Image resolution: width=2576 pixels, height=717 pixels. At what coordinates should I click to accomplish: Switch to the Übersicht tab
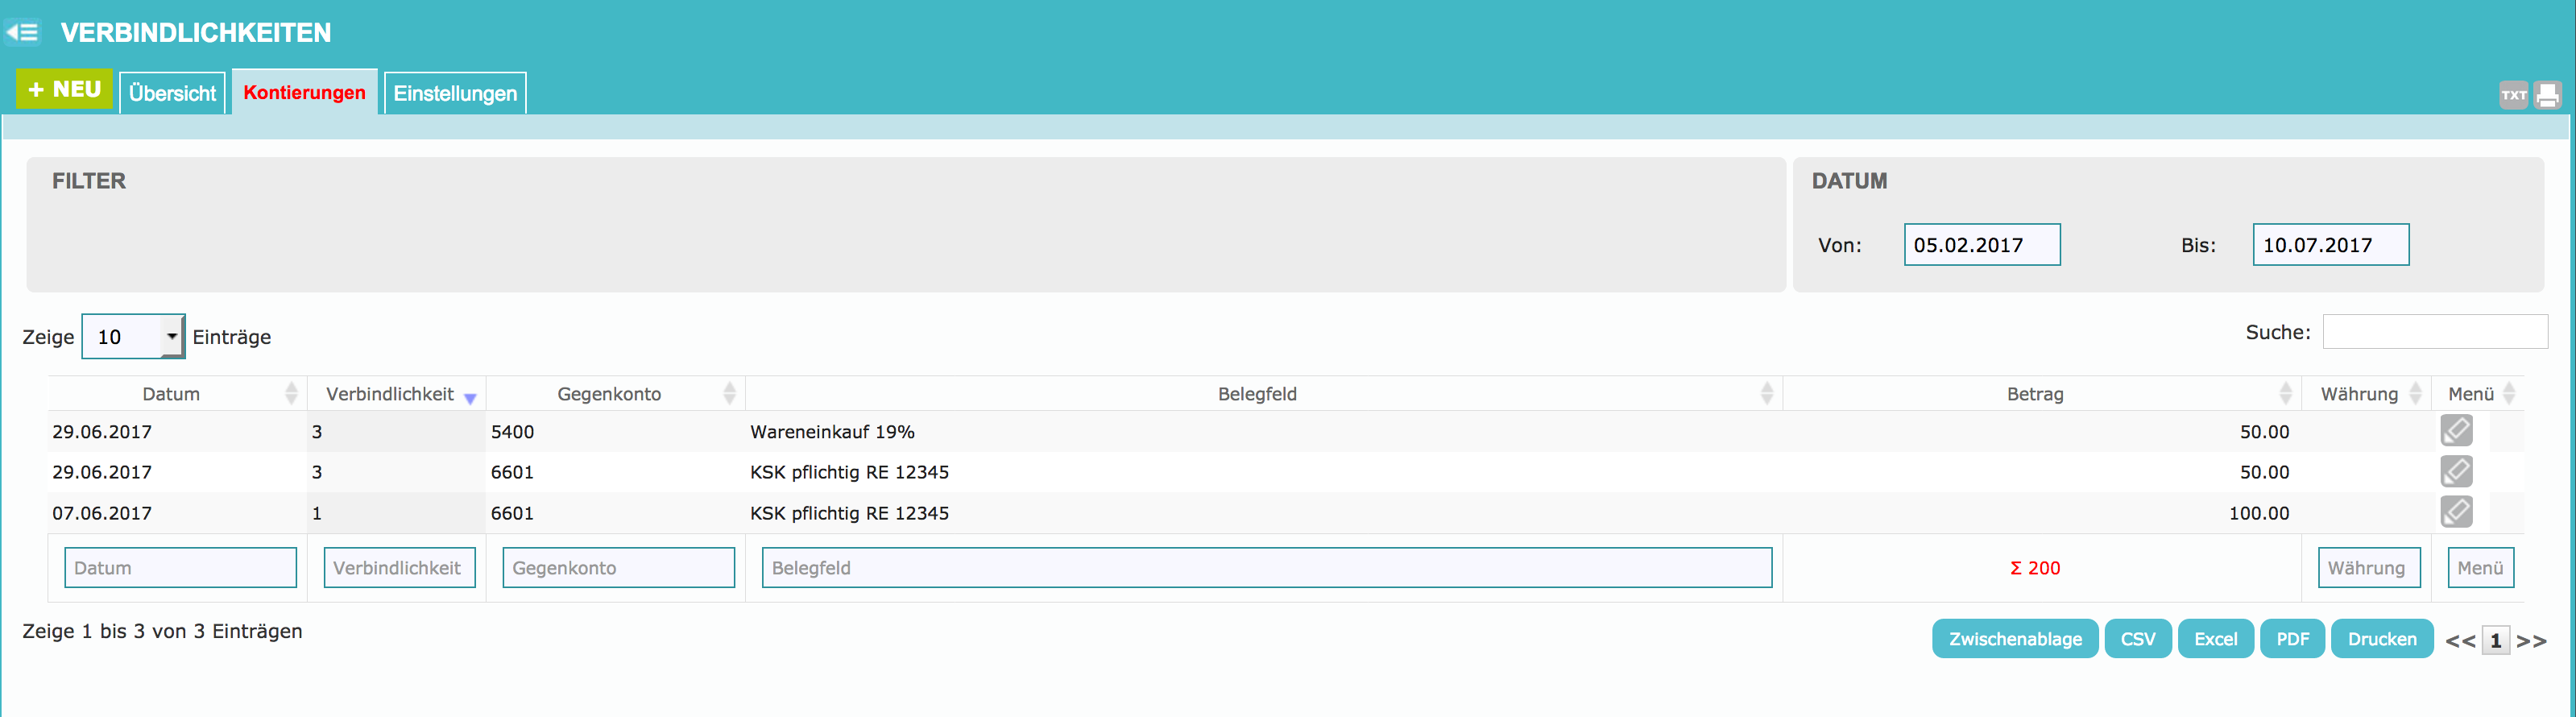[172, 93]
